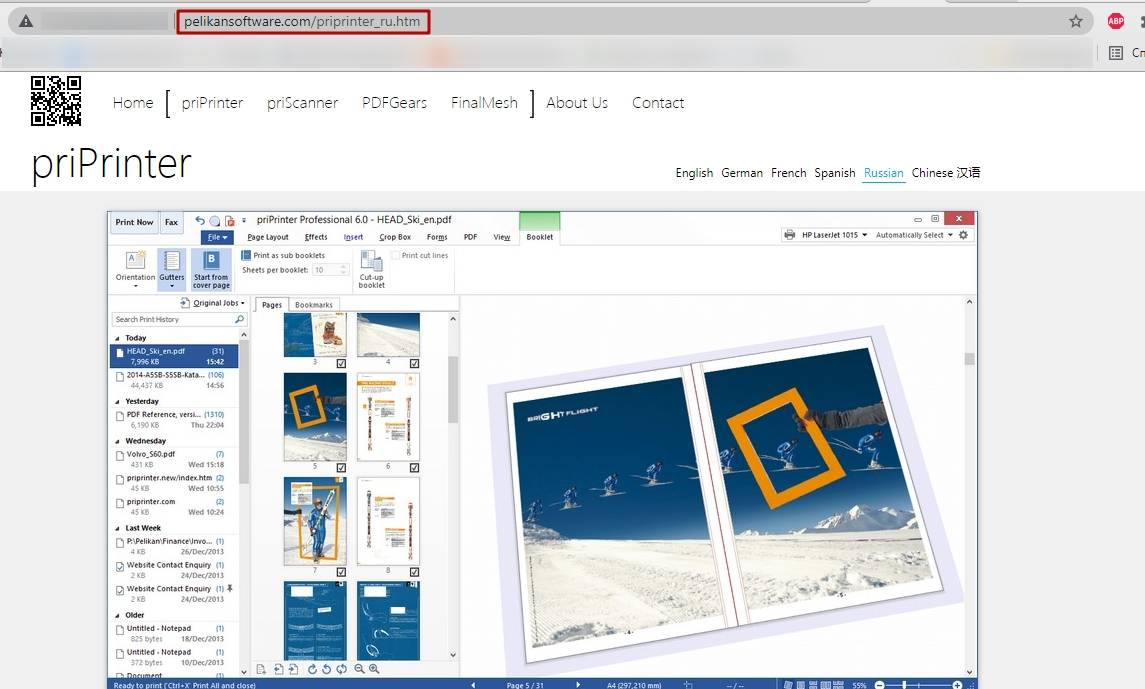The image size is (1145, 689).
Task: Switch to the Bookmarks tab
Action: tap(314, 305)
